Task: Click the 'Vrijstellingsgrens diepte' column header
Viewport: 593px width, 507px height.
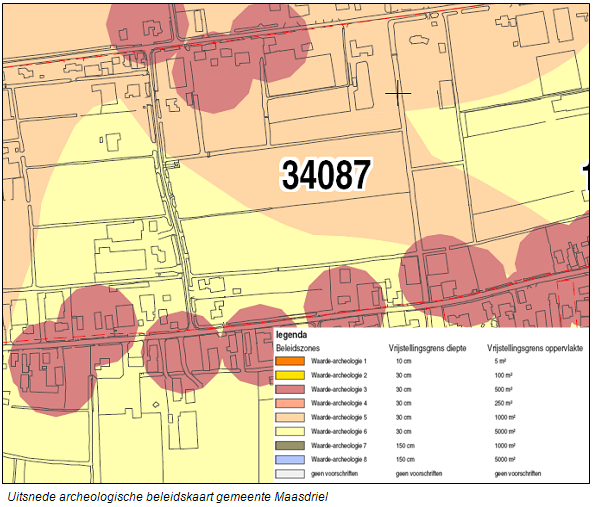Action: pos(427,348)
